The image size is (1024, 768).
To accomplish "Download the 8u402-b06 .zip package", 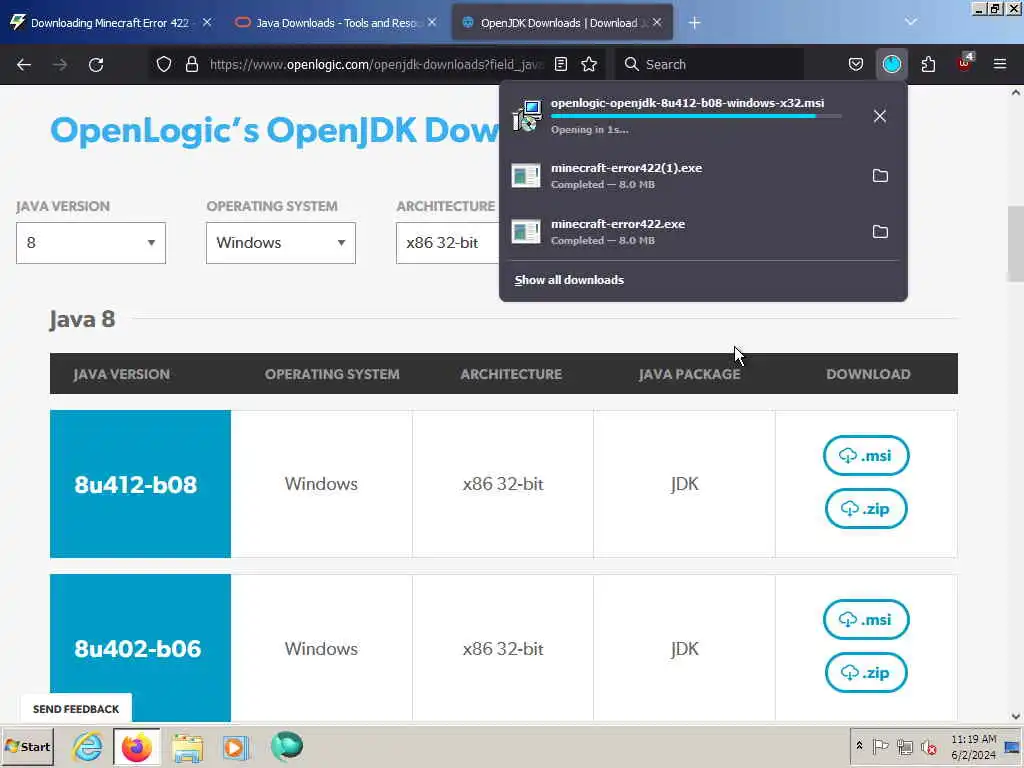I will 866,673.
